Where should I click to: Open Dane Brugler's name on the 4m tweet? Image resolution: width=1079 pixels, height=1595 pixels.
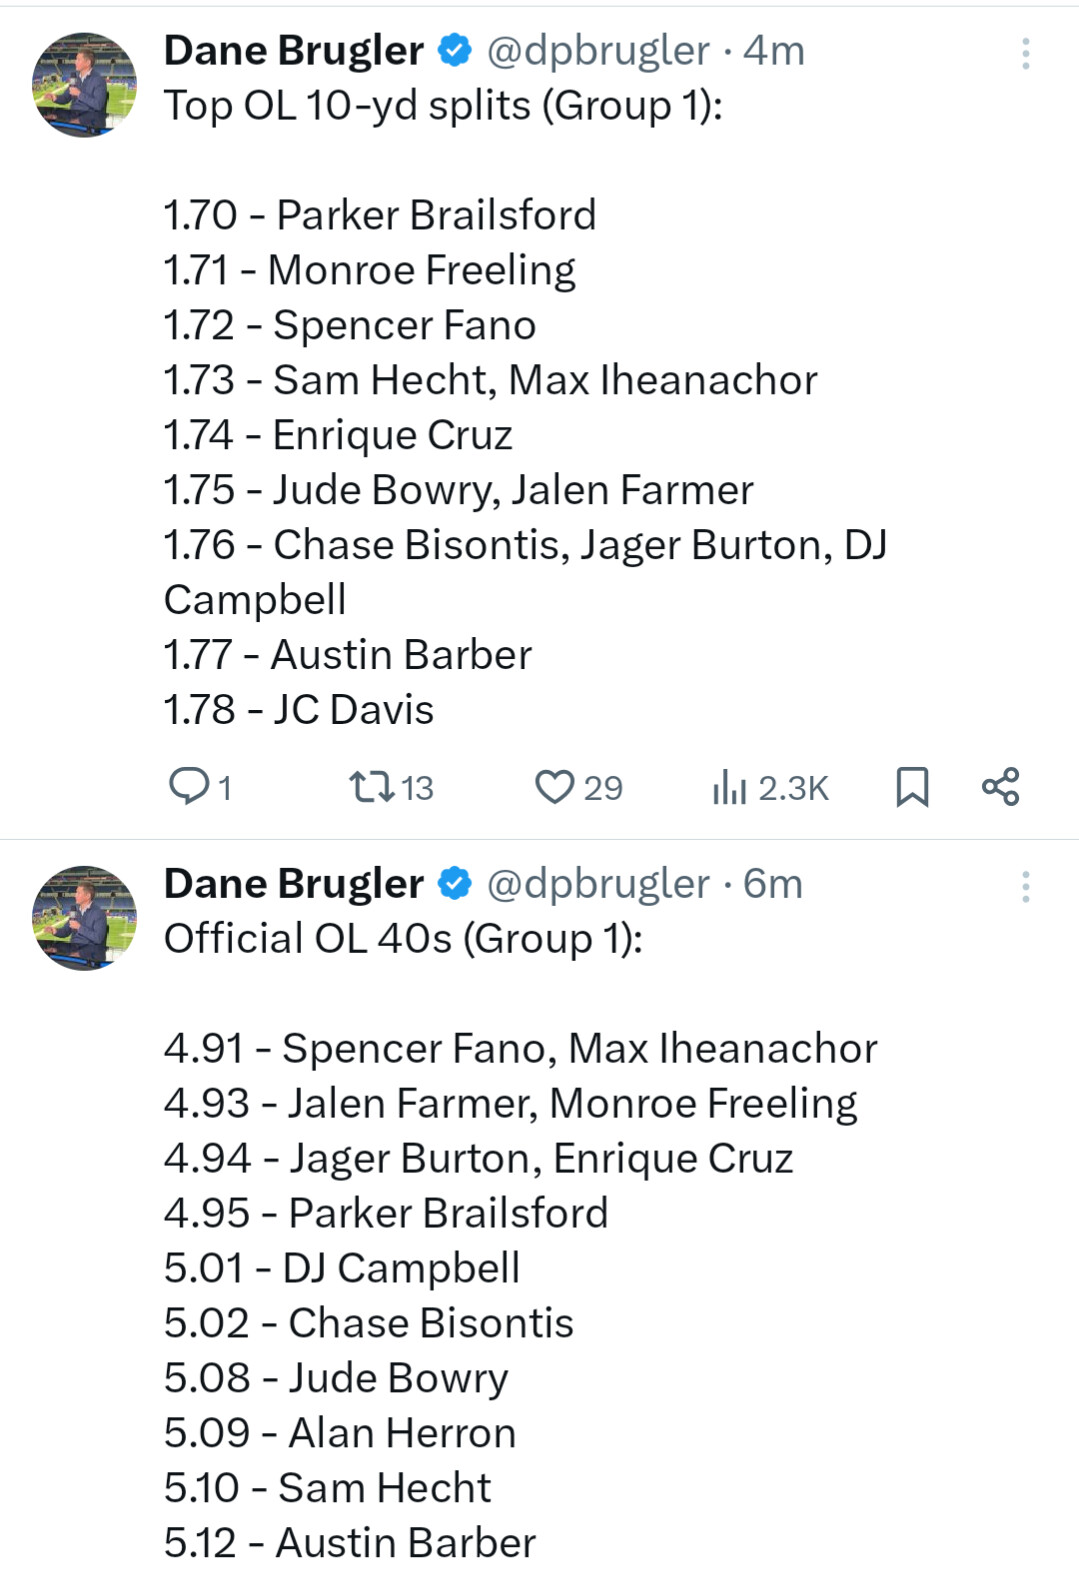pos(293,51)
